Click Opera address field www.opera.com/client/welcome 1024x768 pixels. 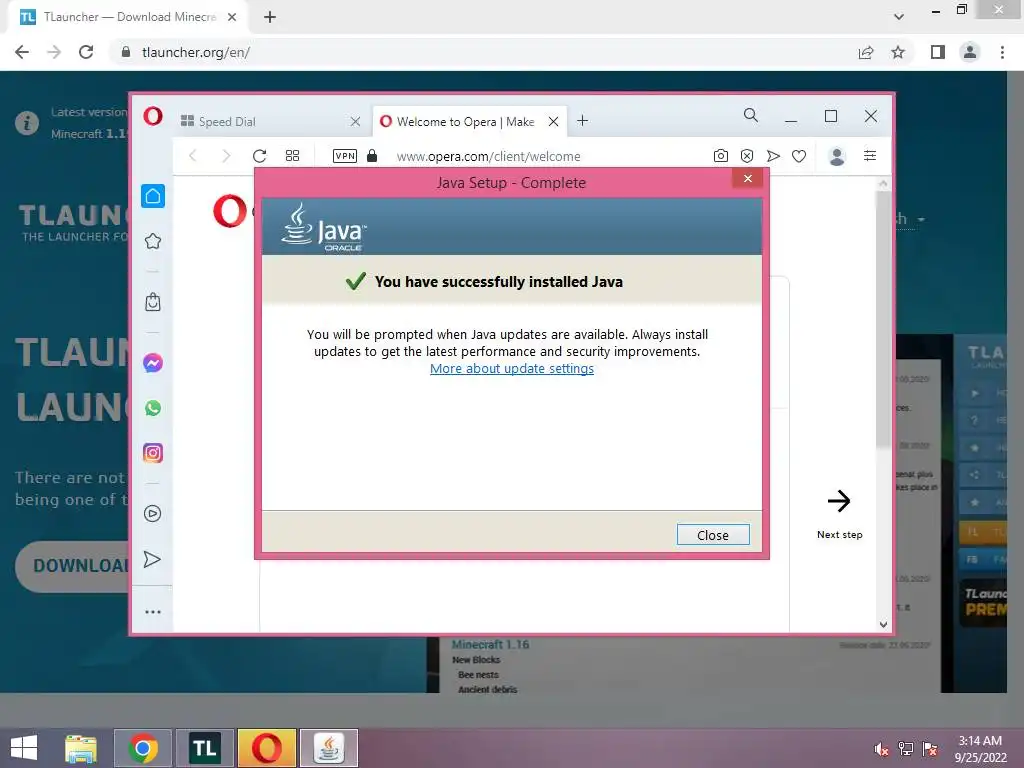coord(488,156)
